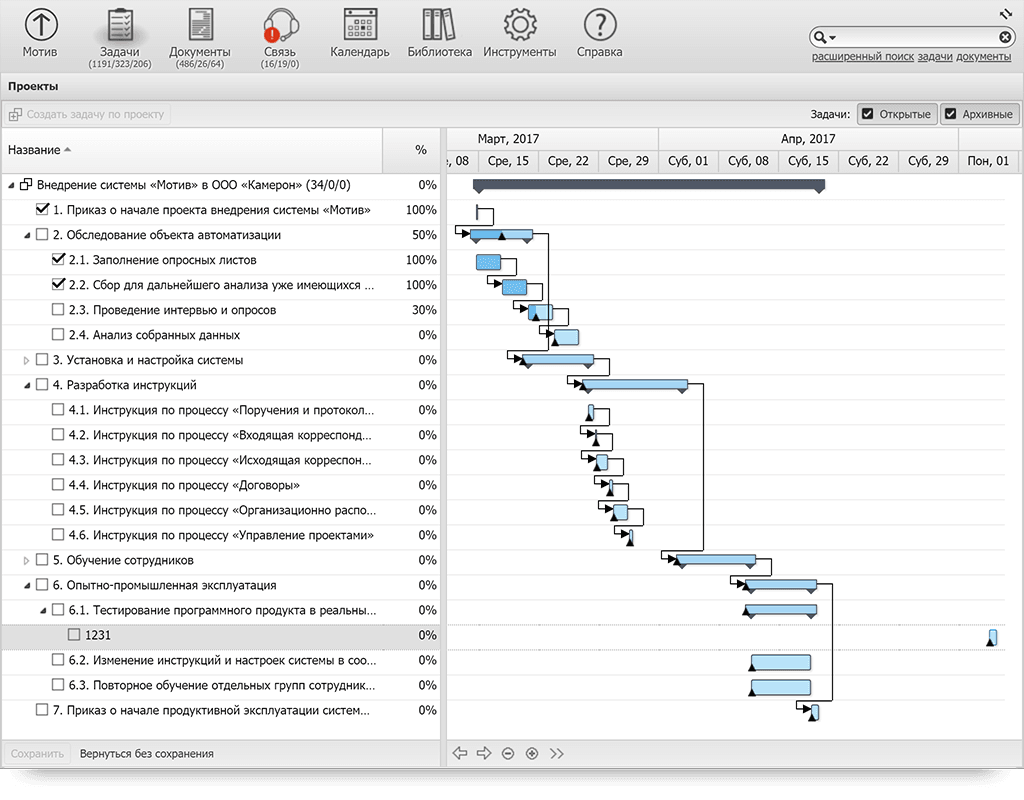Image resolution: width=1024 pixels, height=800 pixels.
Task: Select task 4.6 Инструкция «Управление проектами»
Action: point(221,535)
